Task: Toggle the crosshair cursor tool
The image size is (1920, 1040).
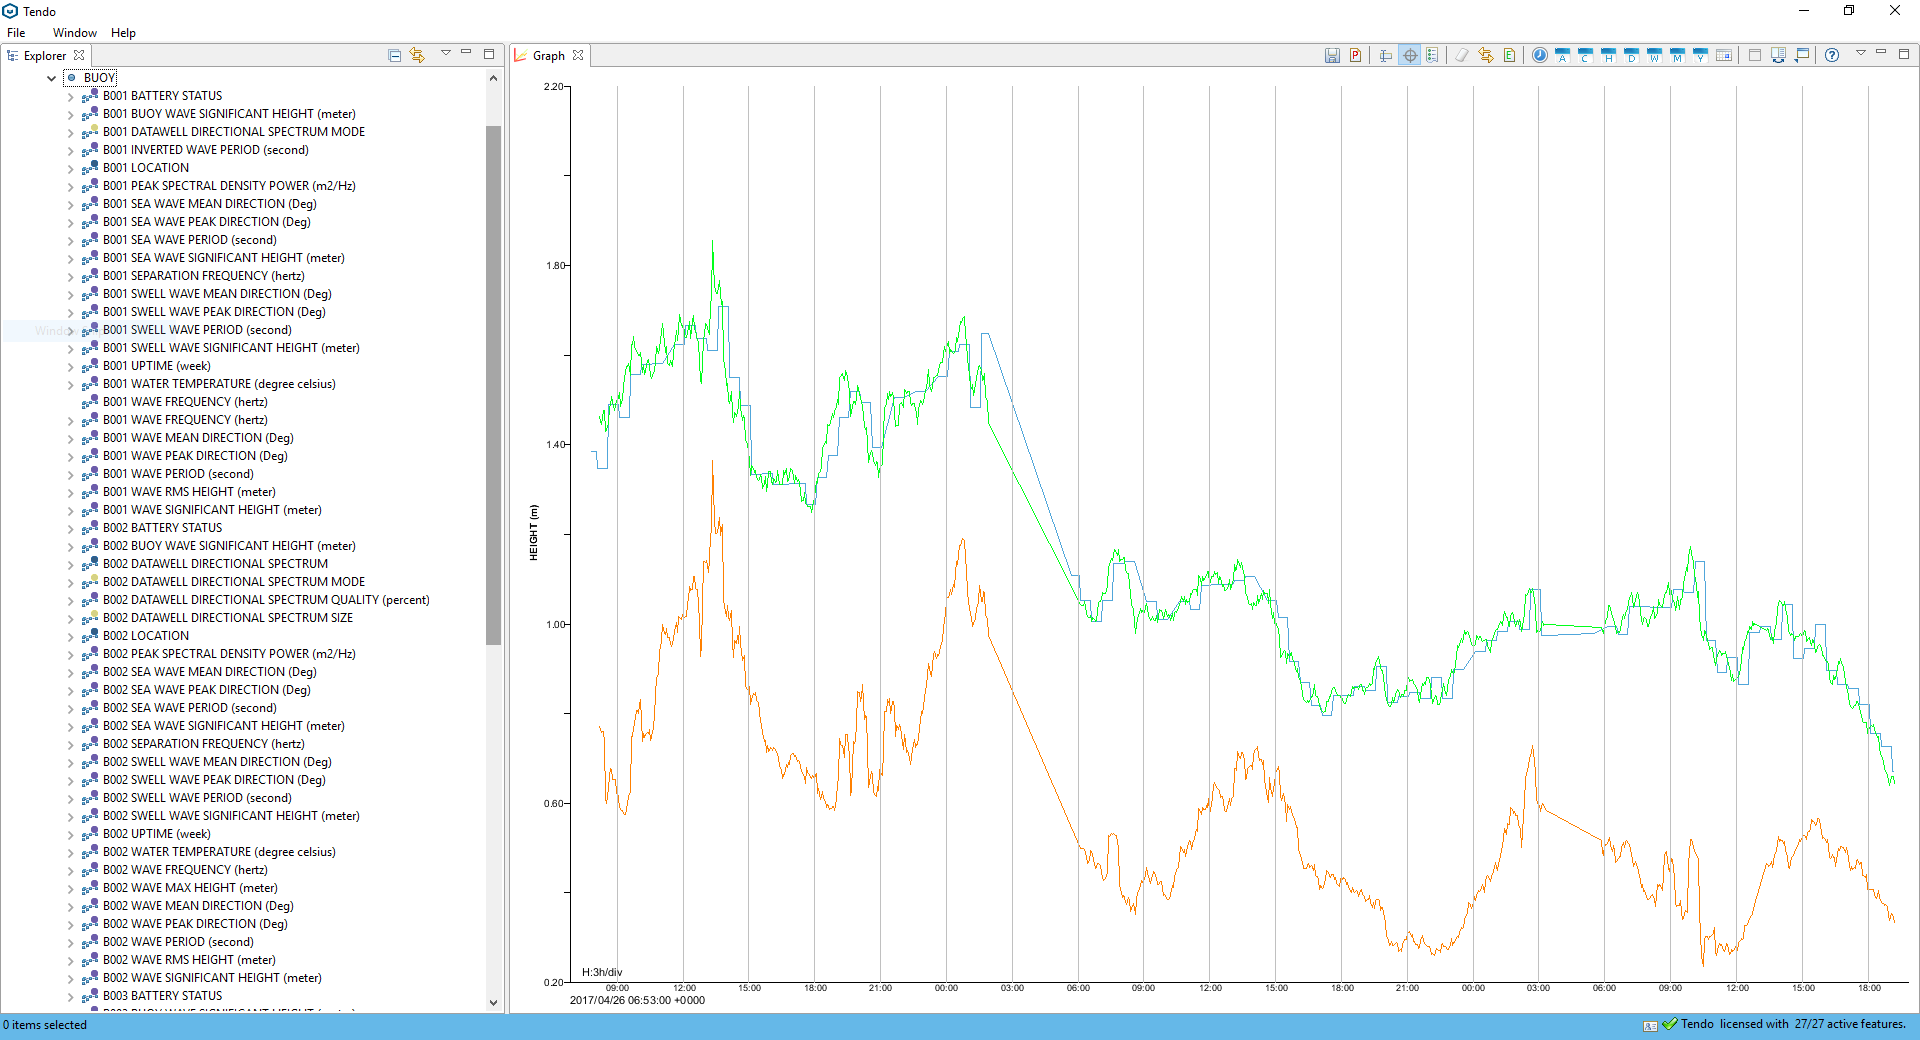Action: pos(1409,56)
